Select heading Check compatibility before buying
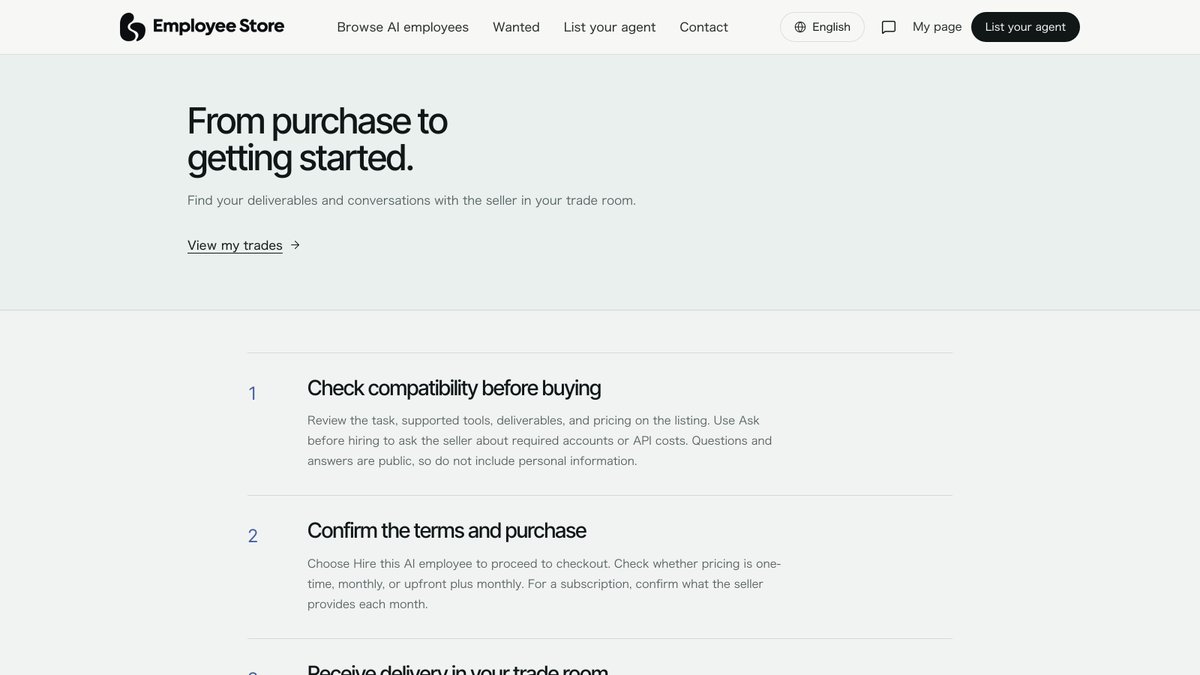Screen dimensions: 1200x675 (x=454, y=388)
